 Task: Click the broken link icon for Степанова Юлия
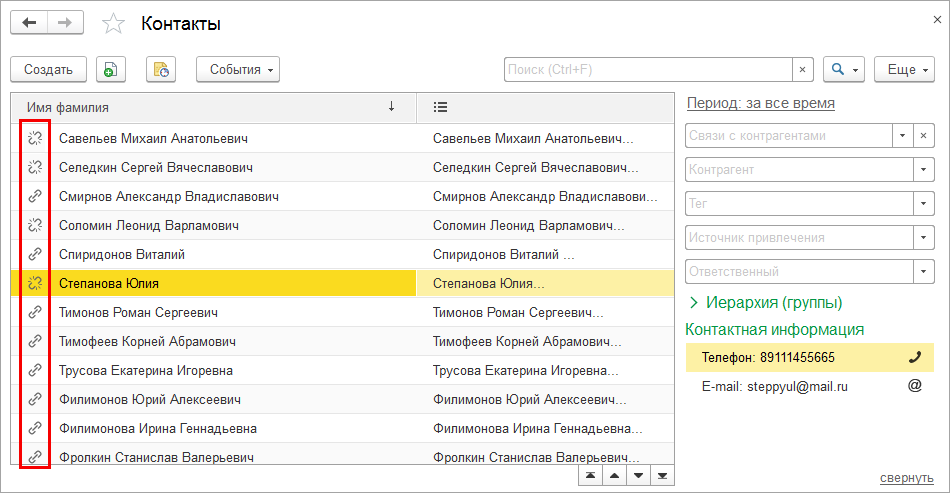coord(35,283)
